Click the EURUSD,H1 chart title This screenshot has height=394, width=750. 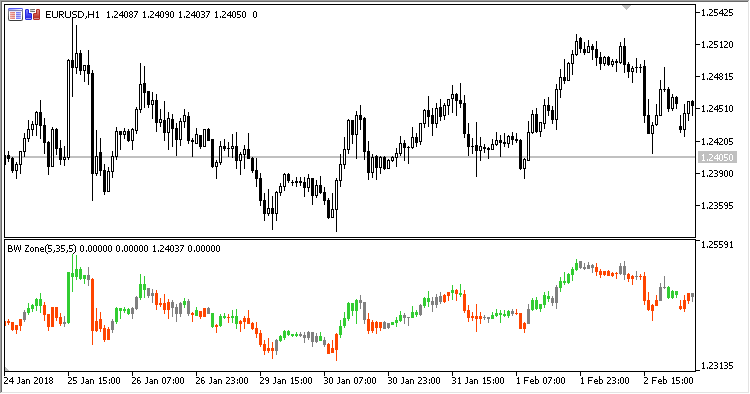72,15
